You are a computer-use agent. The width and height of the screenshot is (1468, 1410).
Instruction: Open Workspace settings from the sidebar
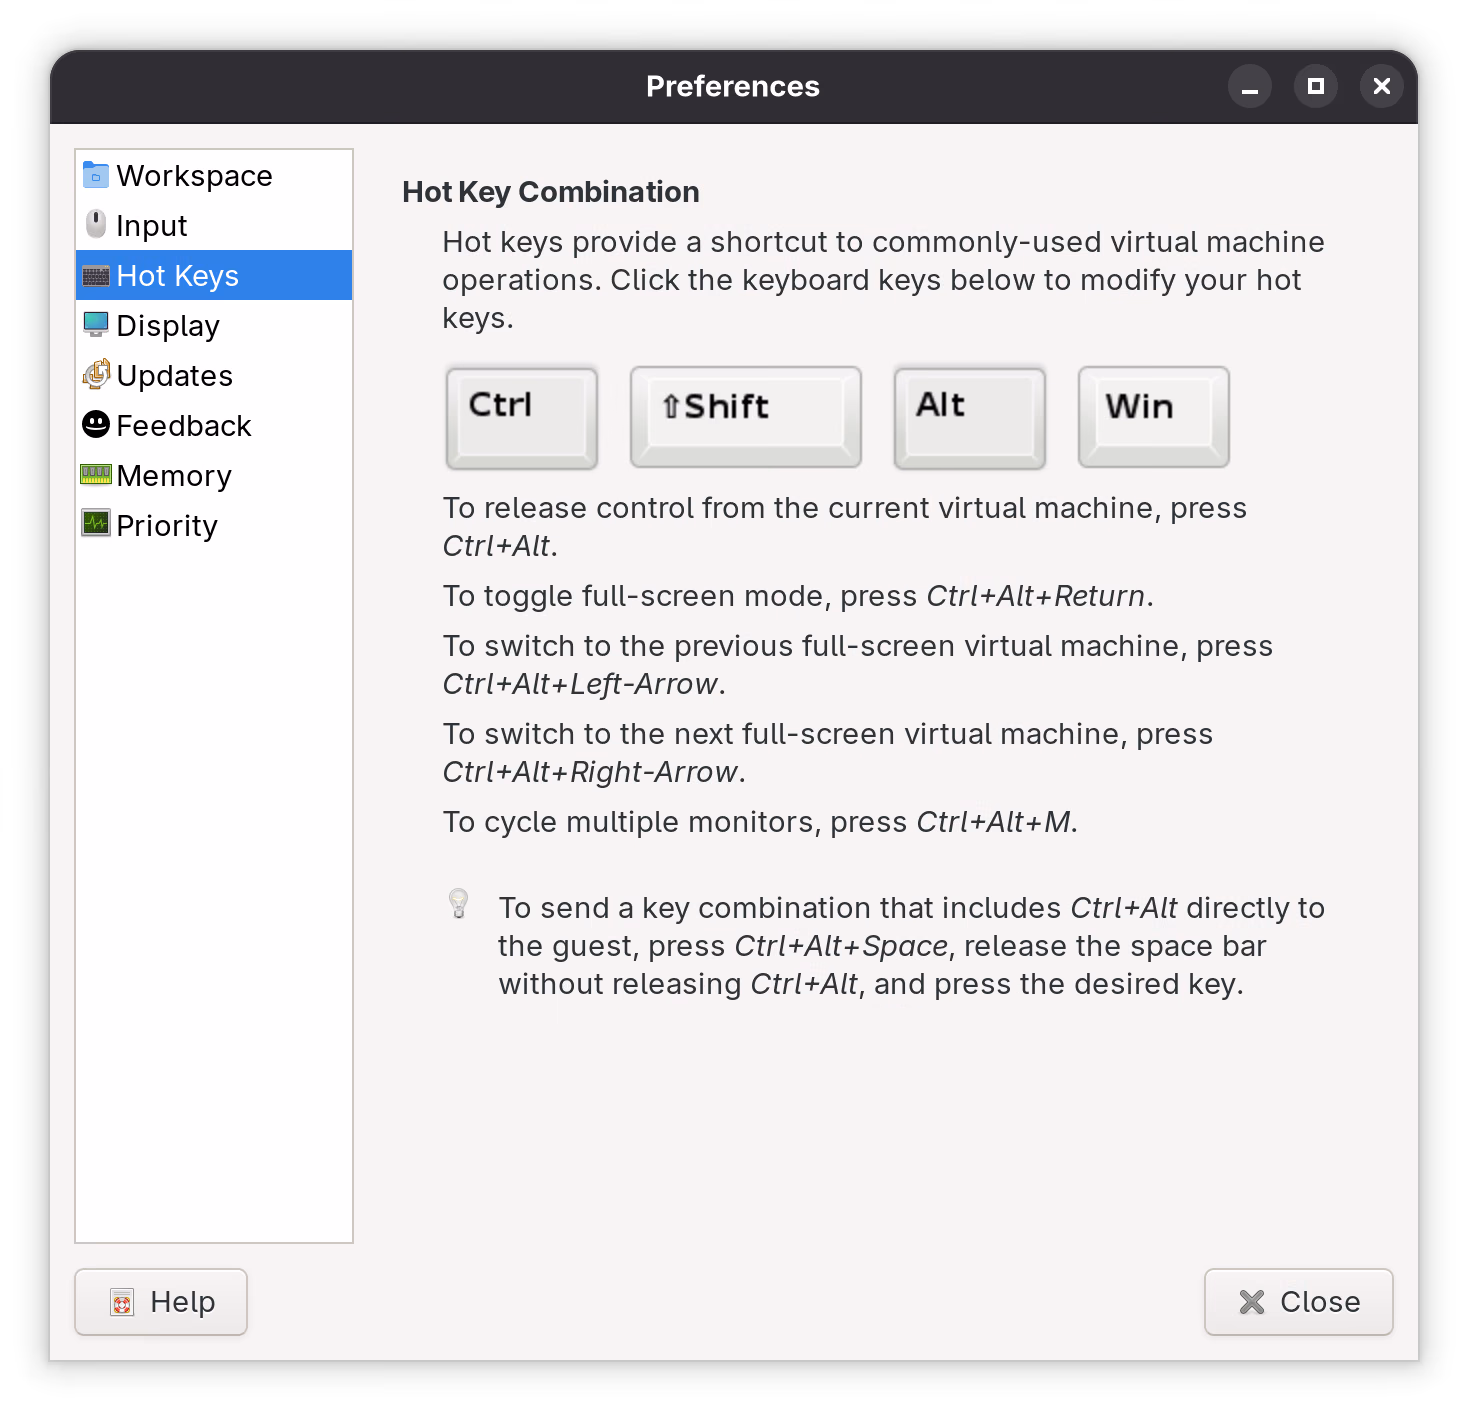193,174
